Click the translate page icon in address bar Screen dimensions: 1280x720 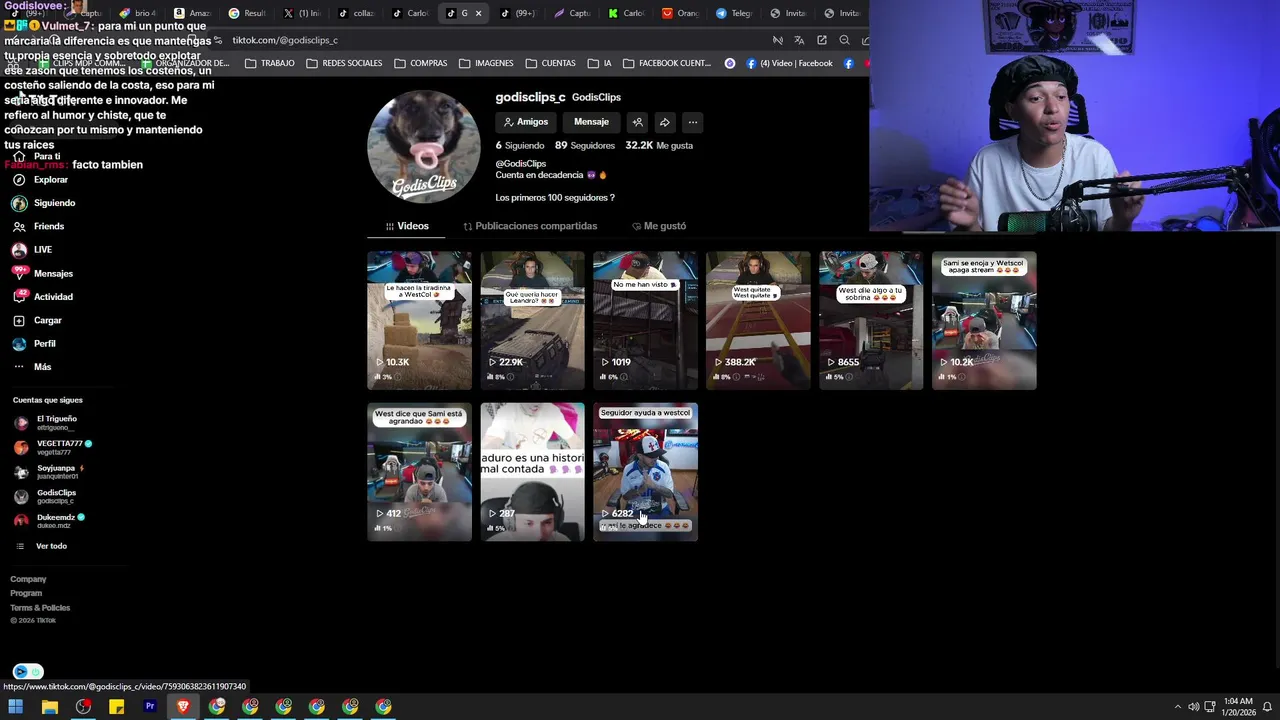(x=799, y=40)
